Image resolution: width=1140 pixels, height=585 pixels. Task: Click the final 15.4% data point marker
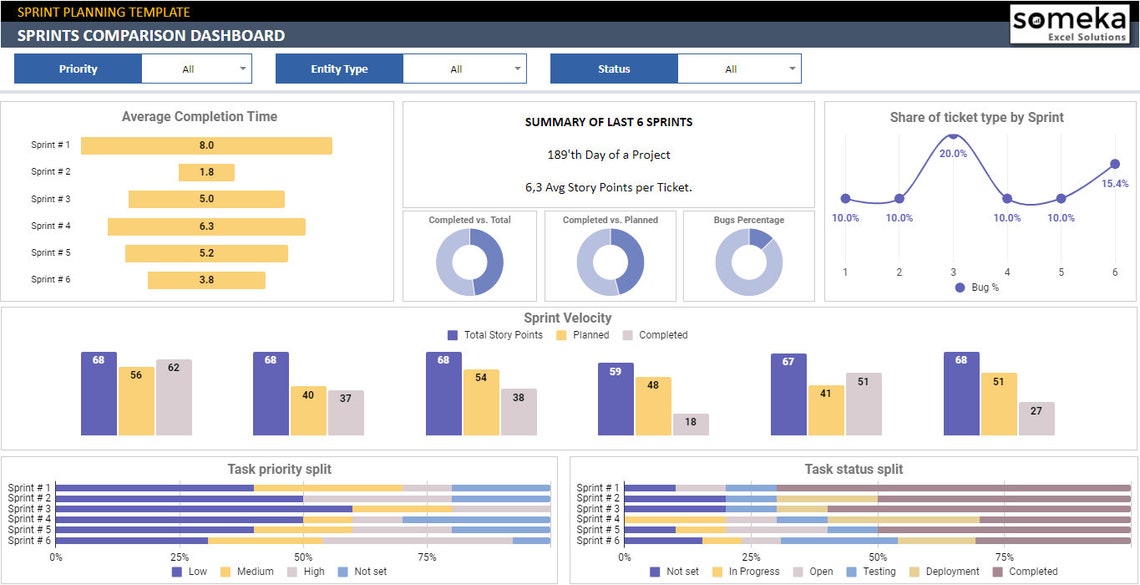(1113, 163)
